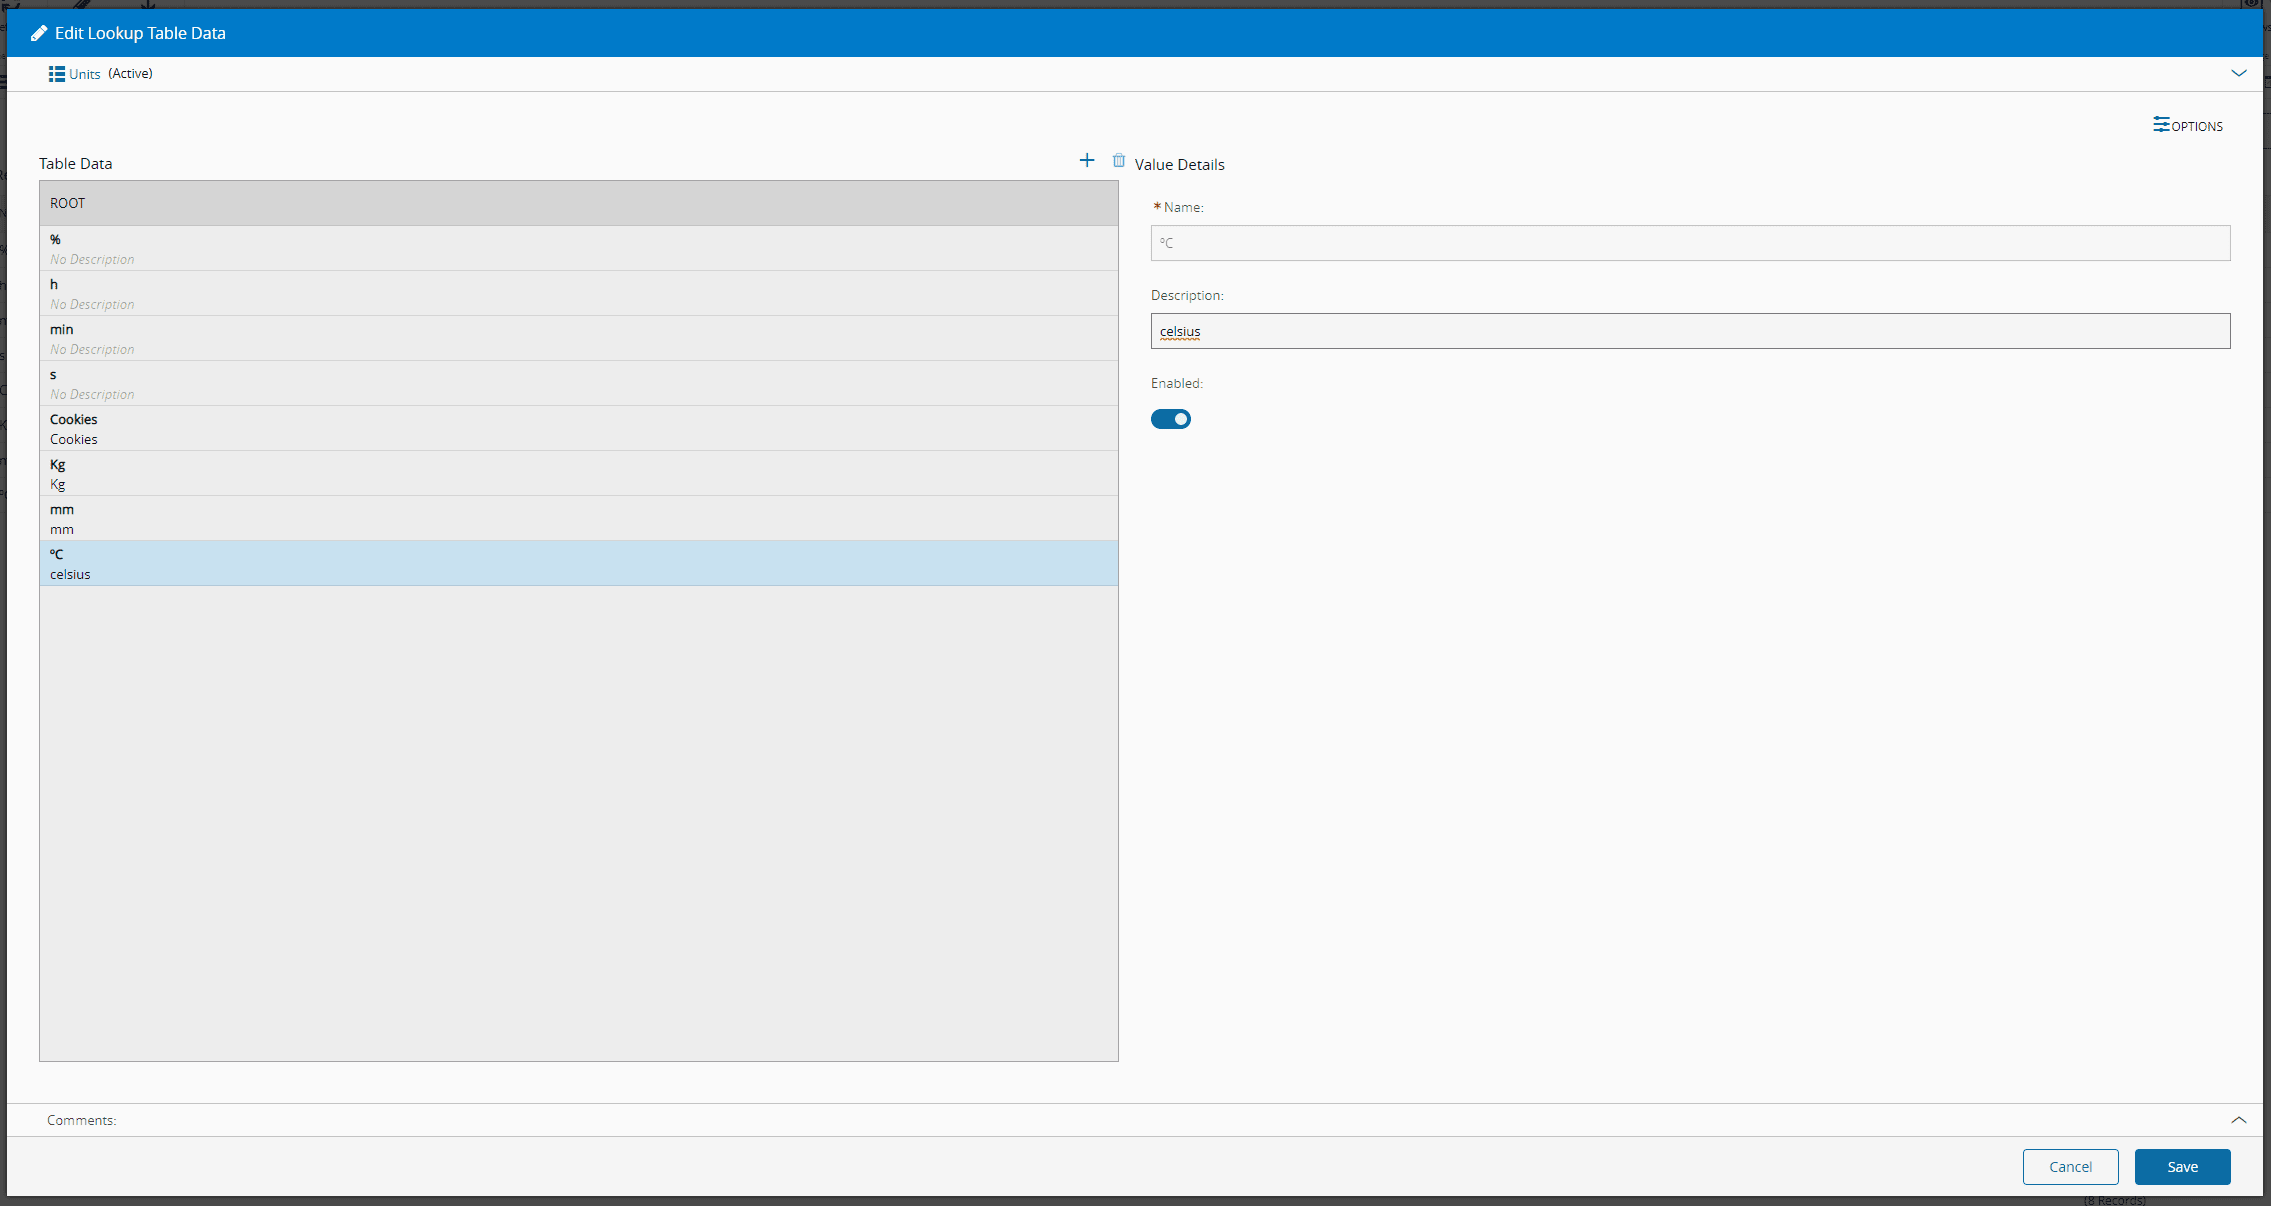The image size is (2271, 1206).
Task: Click the Cancel button
Action: tap(2070, 1167)
